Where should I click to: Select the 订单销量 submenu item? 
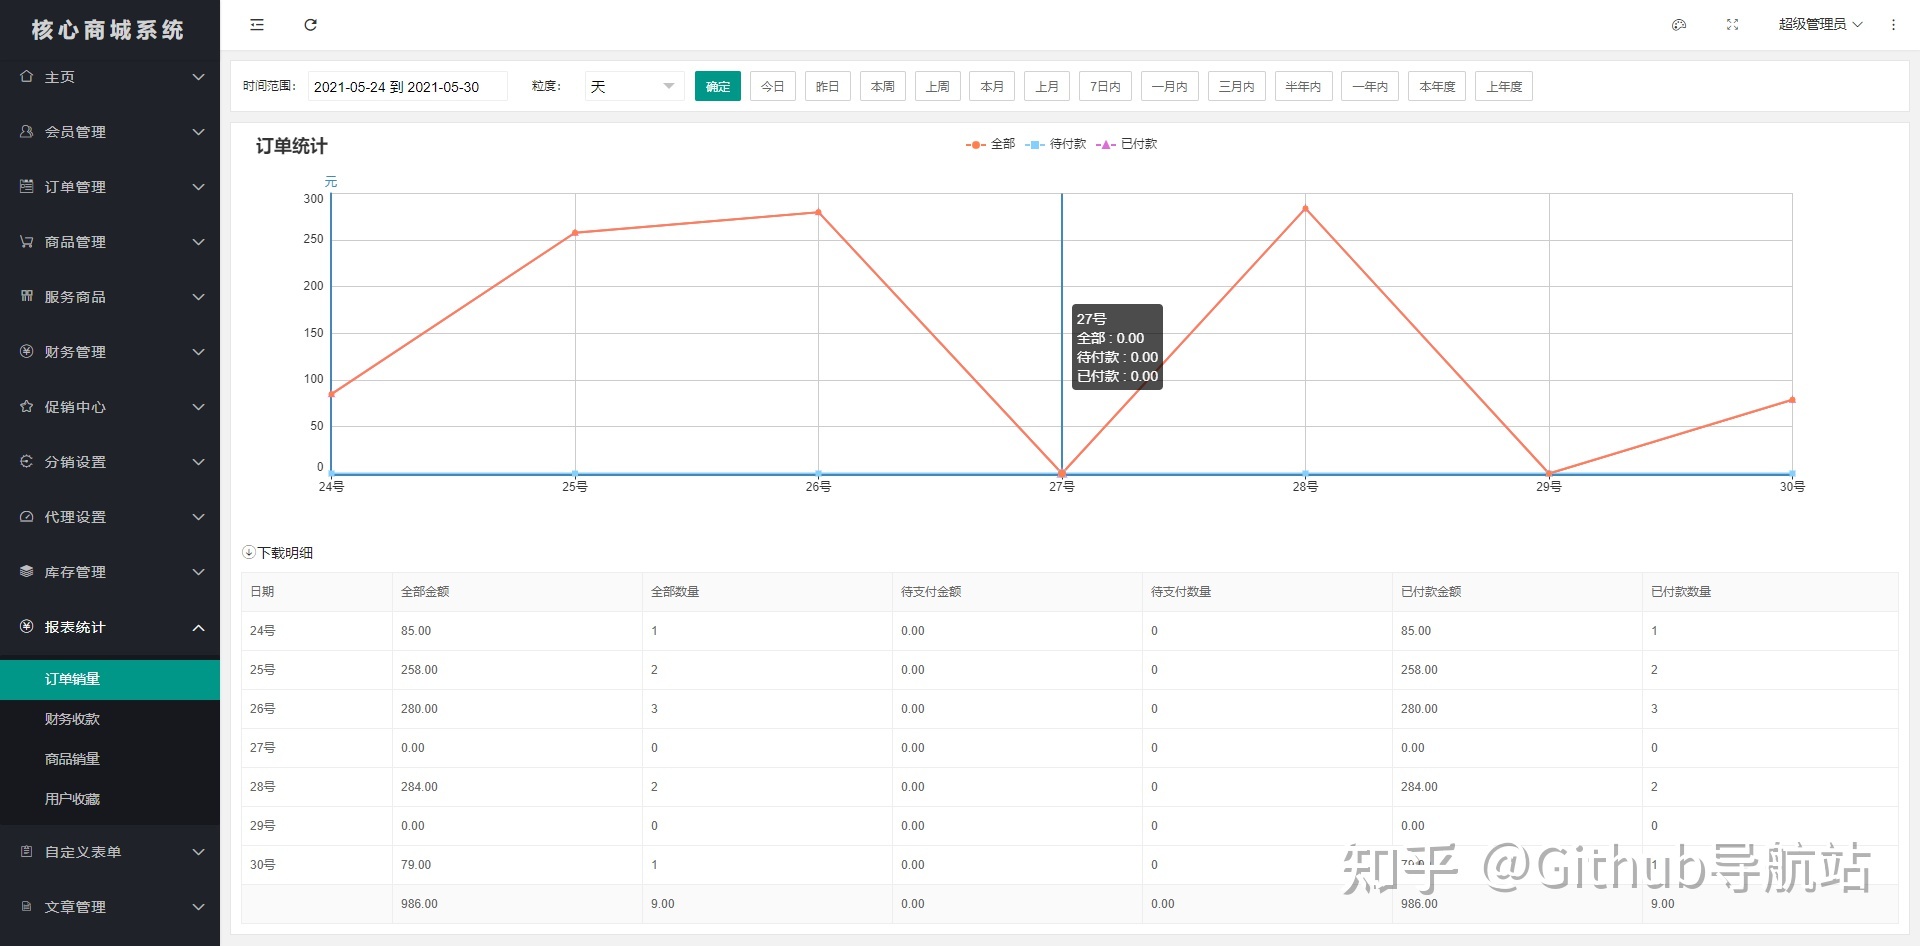(x=110, y=679)
